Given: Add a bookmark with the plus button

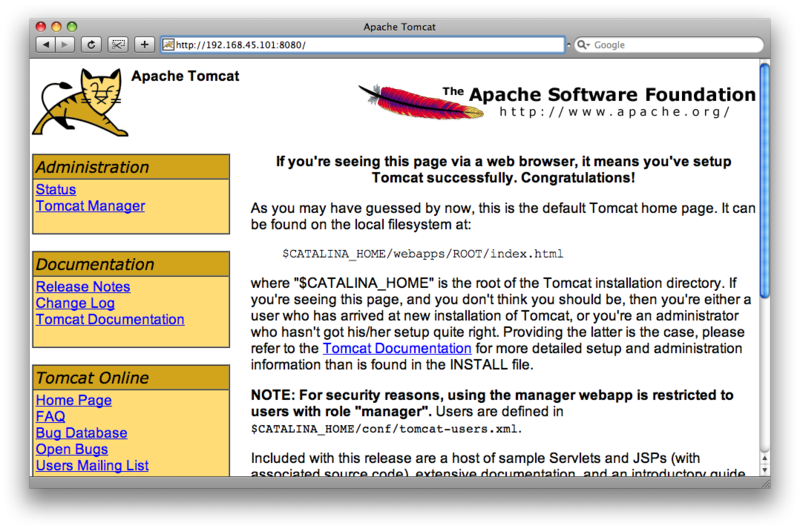Looking at the screenshot, I should pyautogui.click(x=144, y=45).
